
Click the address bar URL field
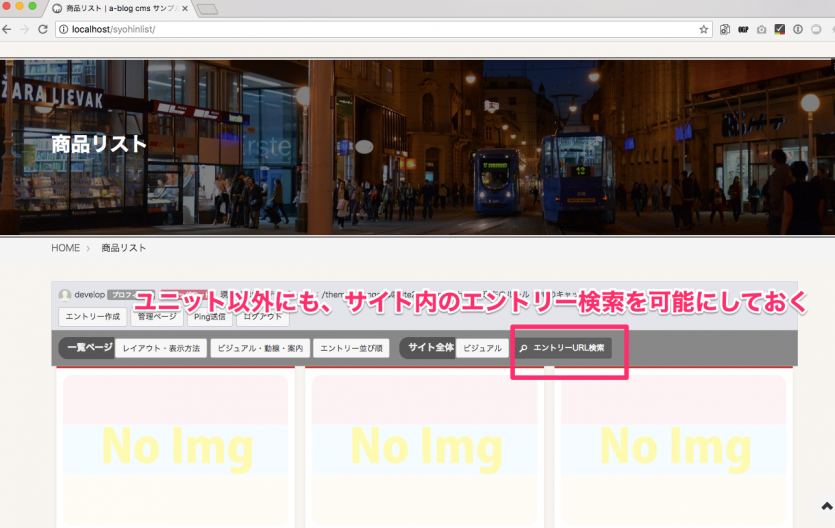click(380, 29)
